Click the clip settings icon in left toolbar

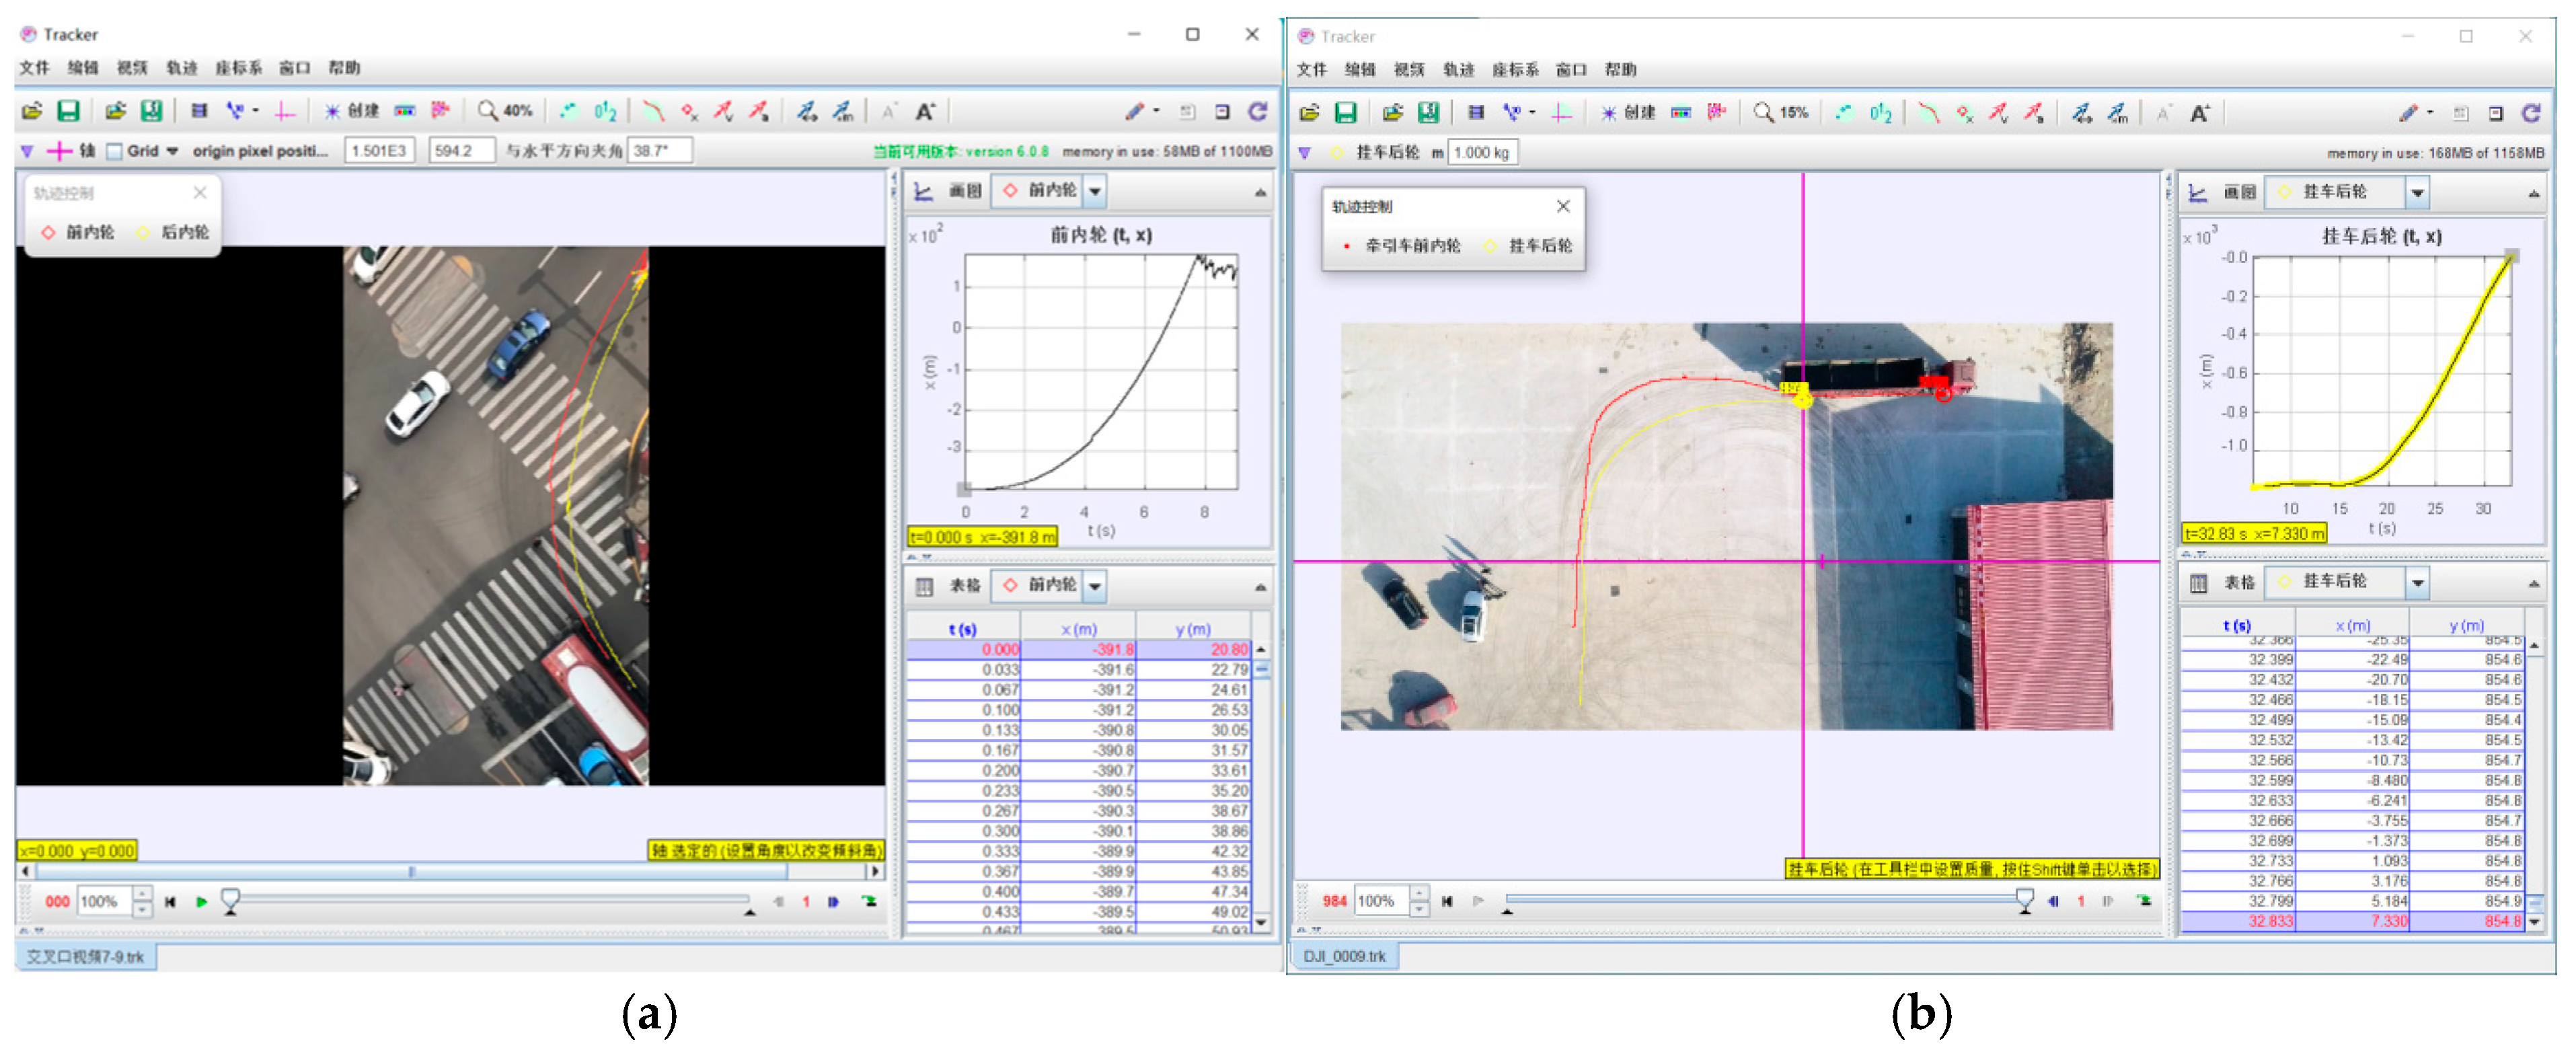199,111
